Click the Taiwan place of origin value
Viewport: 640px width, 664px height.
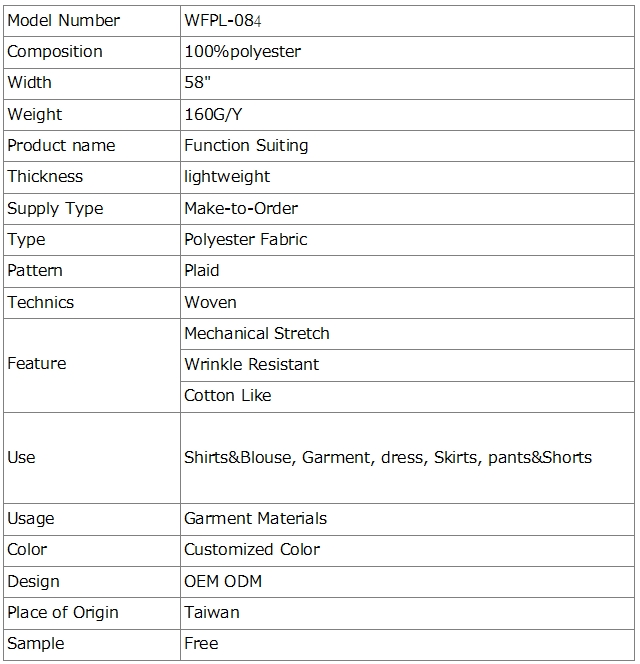(x=212, y=612)
